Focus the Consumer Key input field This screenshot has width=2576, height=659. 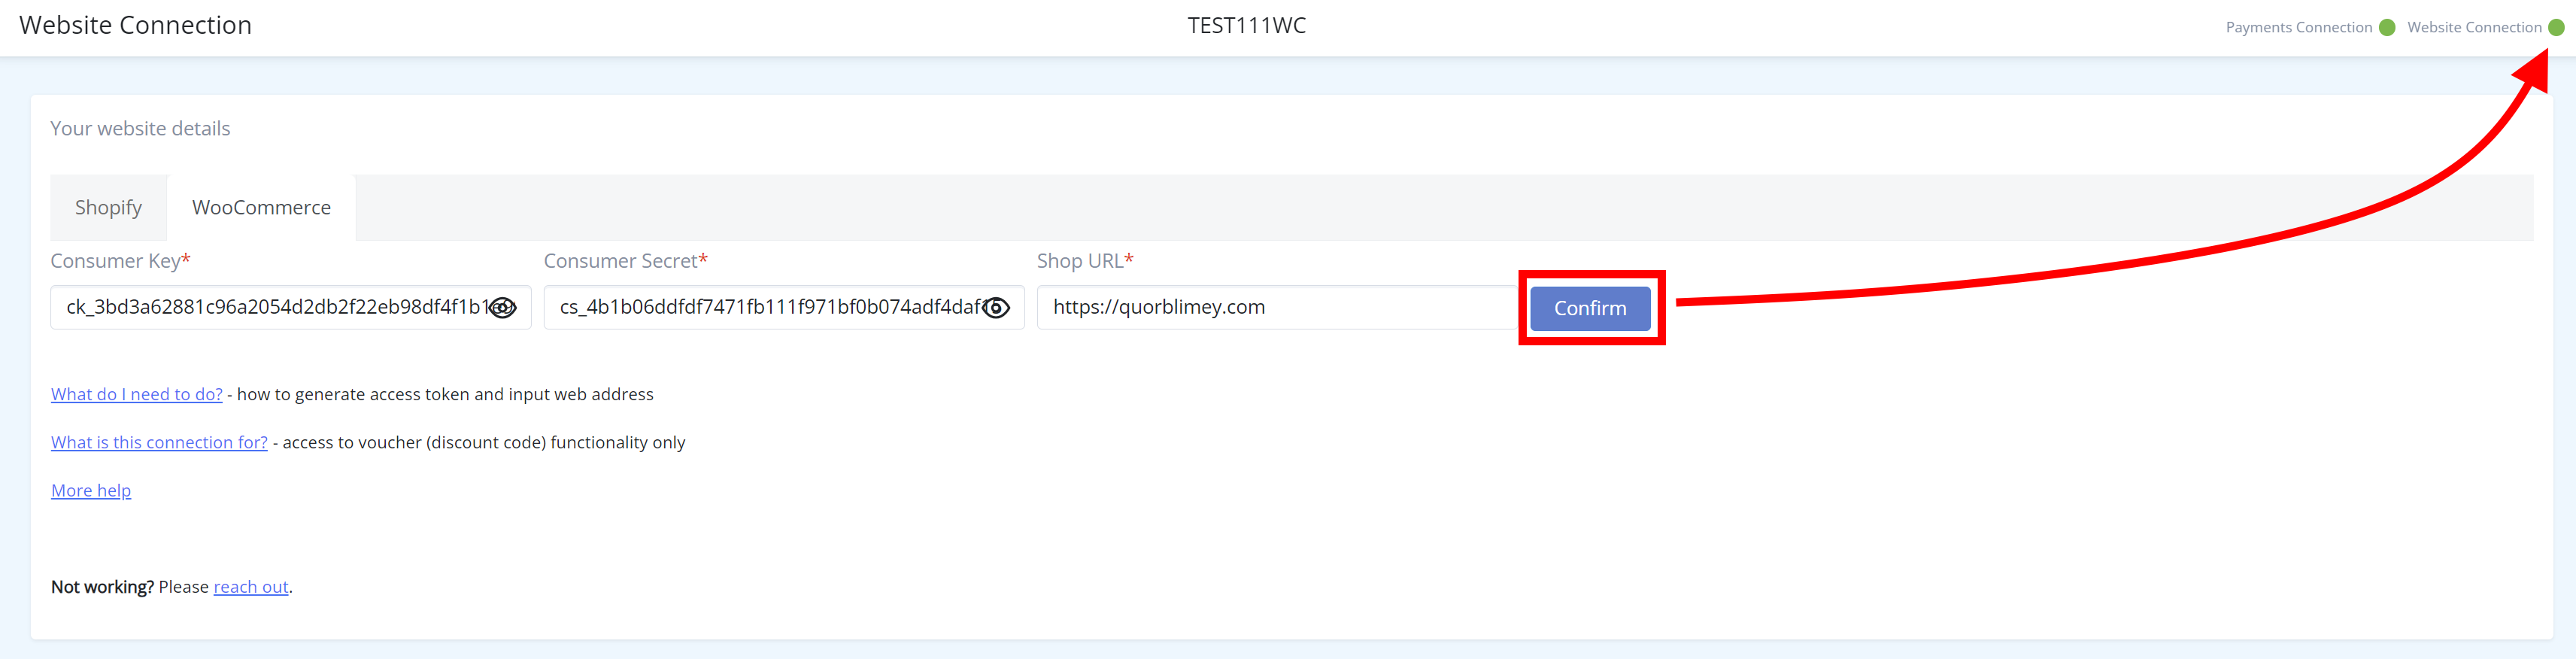coord(290,307)
